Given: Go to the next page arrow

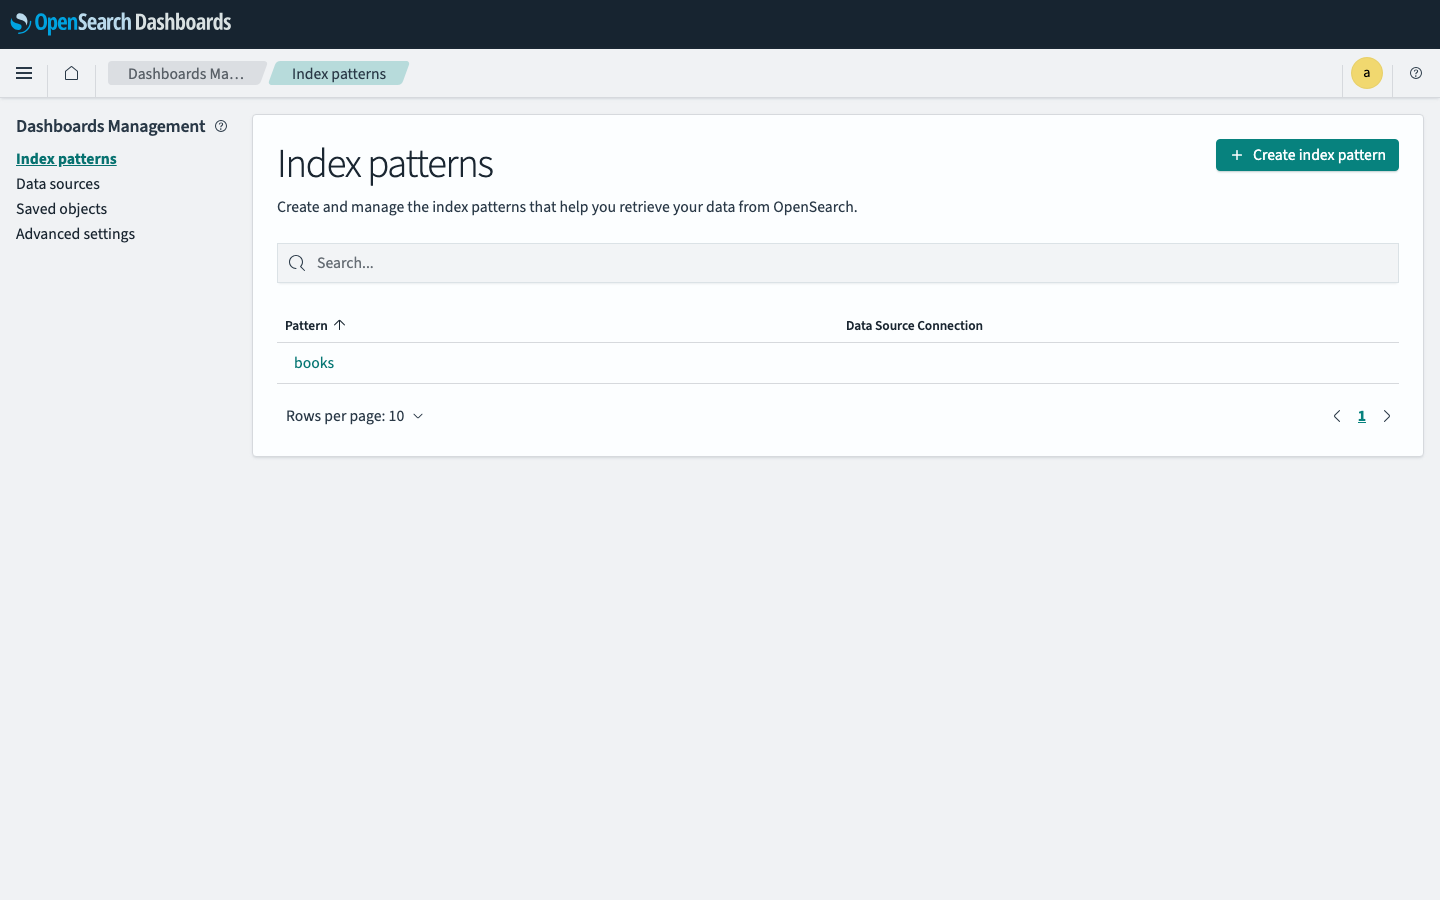Looking at the screenshot, I should pos(1387,416).
